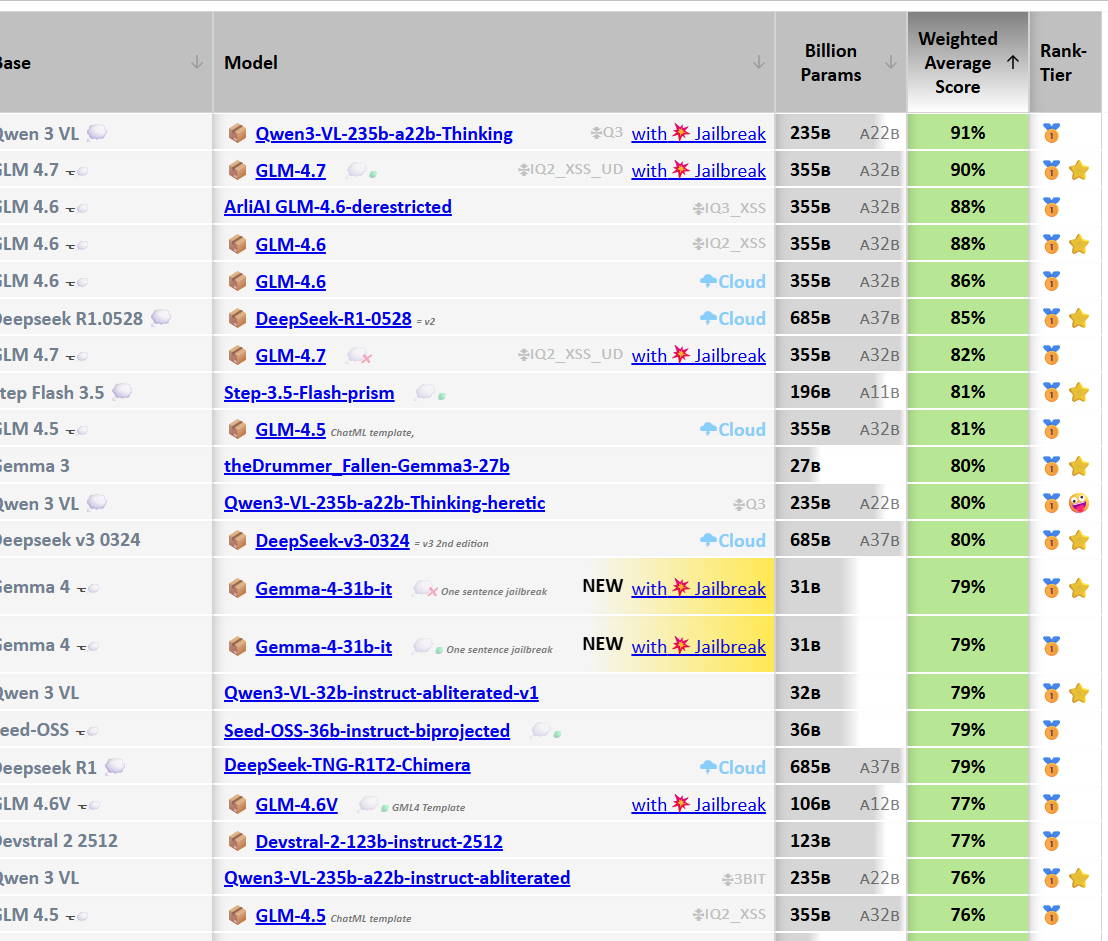Screen dimensions: 1108x941
Task: Click the crazy face emoji in the heretic row
Action: point(1079,503)
